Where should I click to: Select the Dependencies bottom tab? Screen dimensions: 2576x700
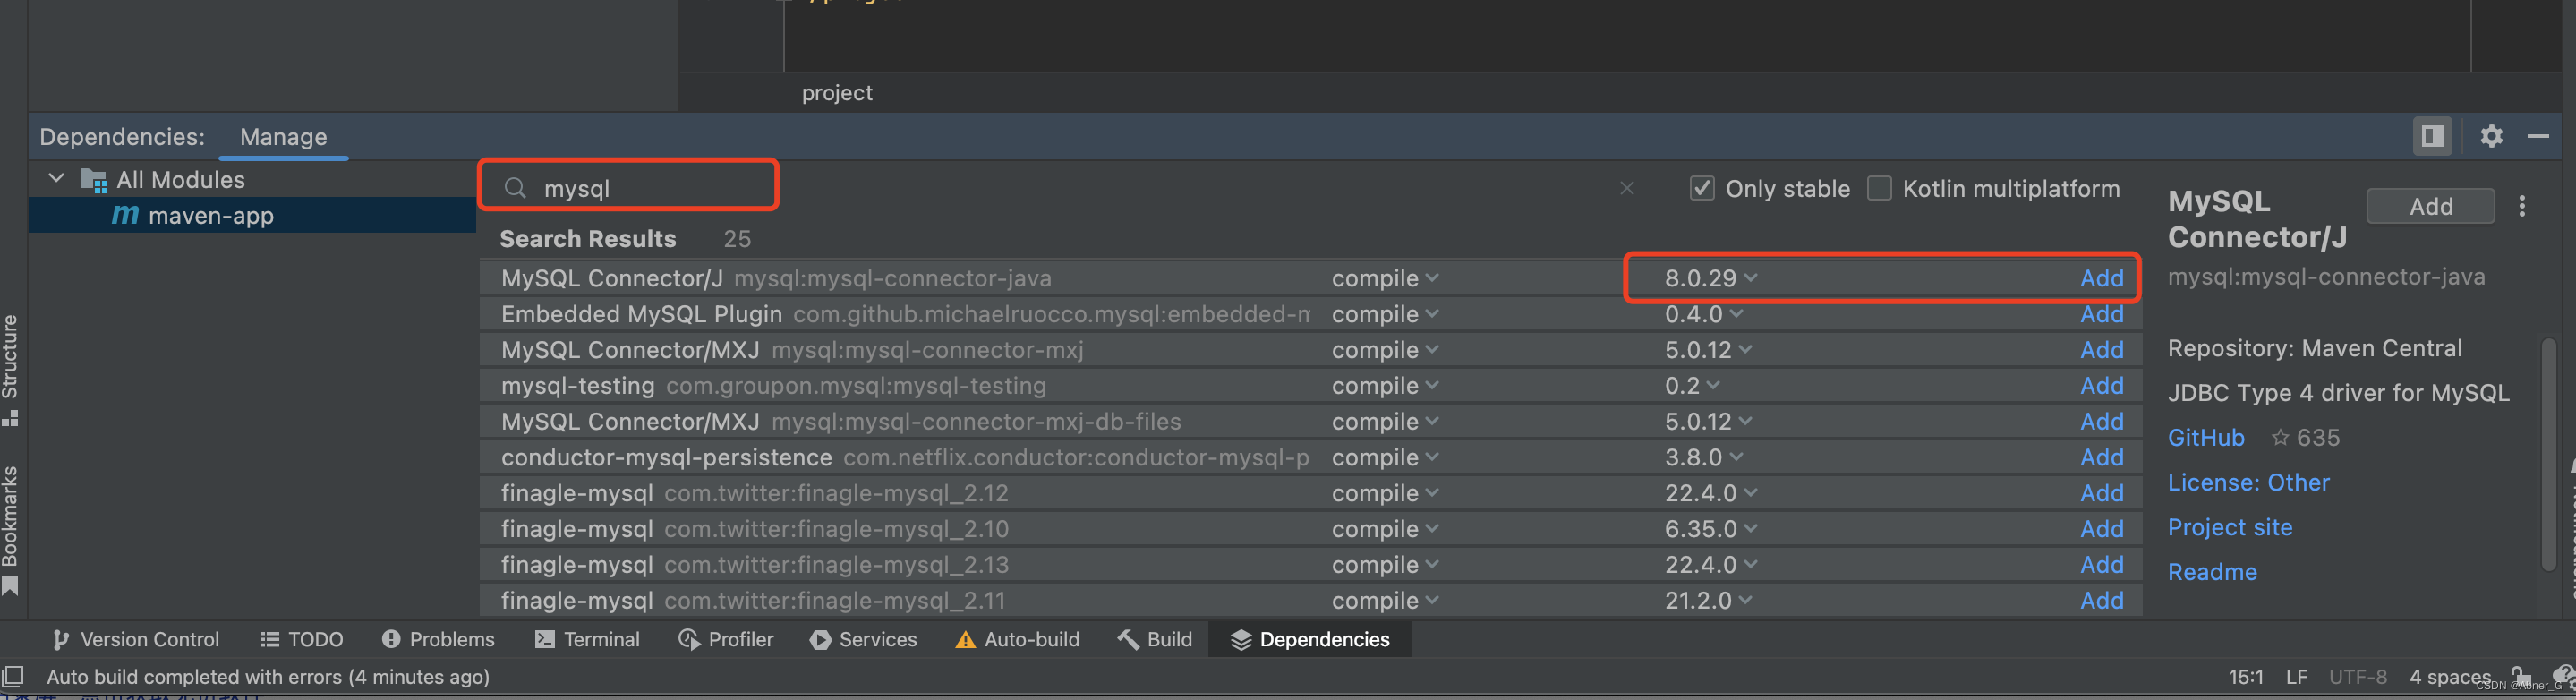(x=1310, y=639)
